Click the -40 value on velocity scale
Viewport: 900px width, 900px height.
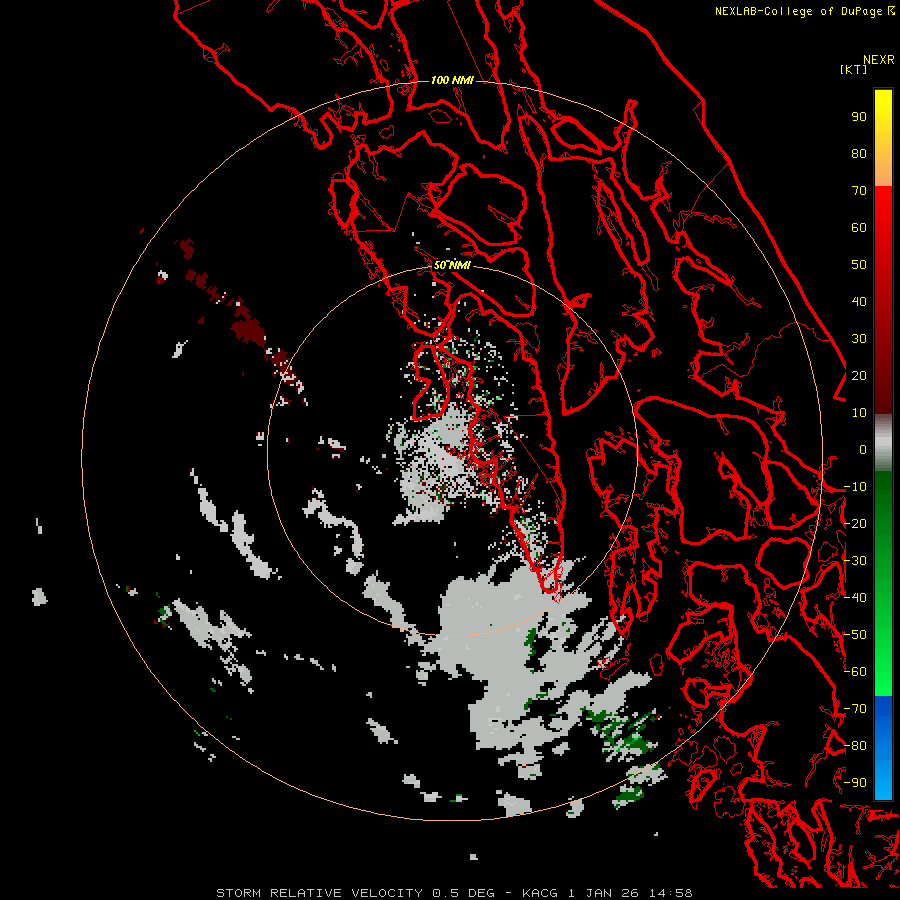855,598
